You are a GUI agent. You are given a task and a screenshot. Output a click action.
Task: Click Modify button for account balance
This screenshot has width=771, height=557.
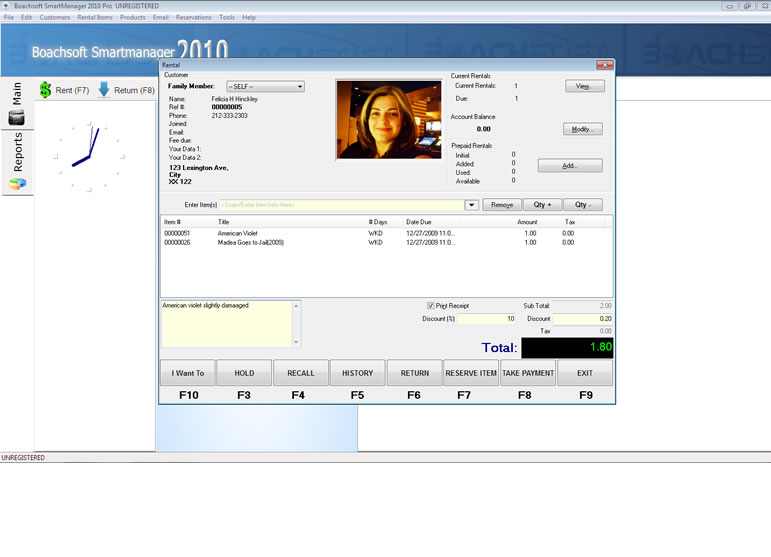(x=583, y=129)
